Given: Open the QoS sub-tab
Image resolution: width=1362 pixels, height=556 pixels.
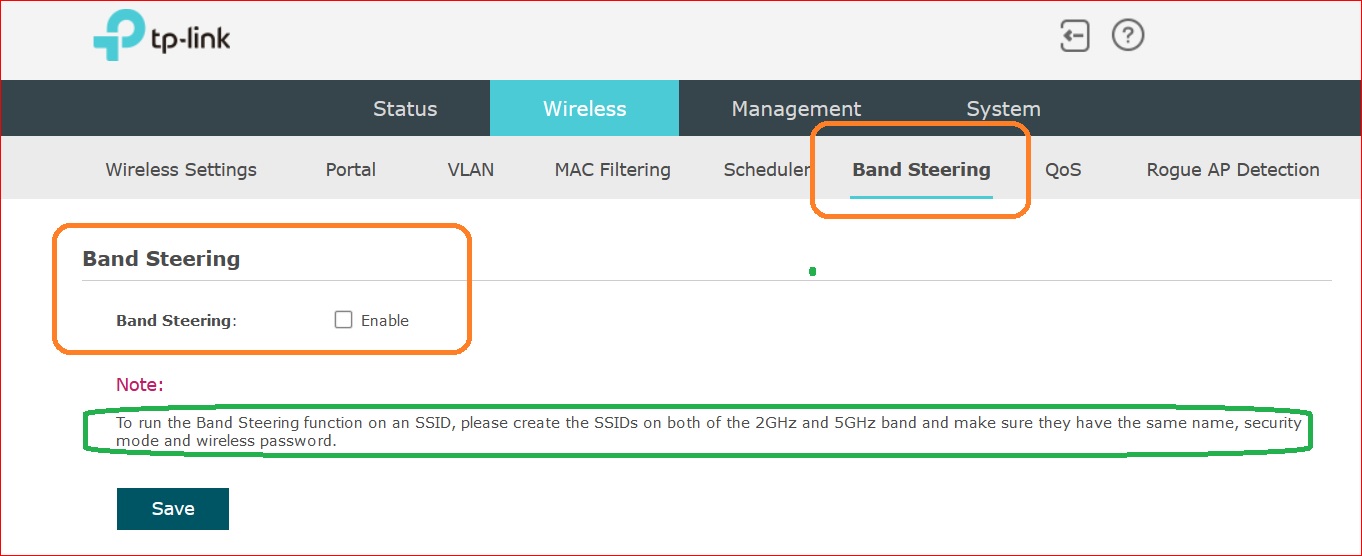Looking at the screenshot, I should 1063,170.
